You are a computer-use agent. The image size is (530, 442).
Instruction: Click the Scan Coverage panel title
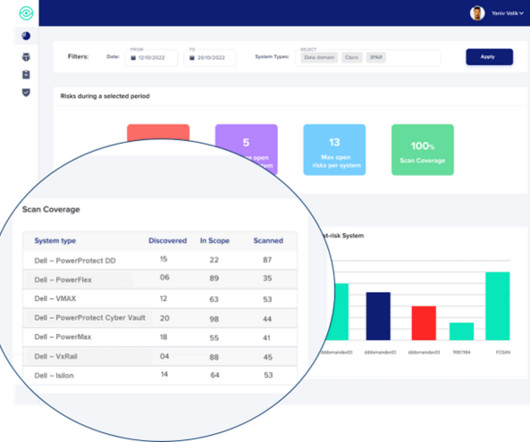tap(51, 210)
